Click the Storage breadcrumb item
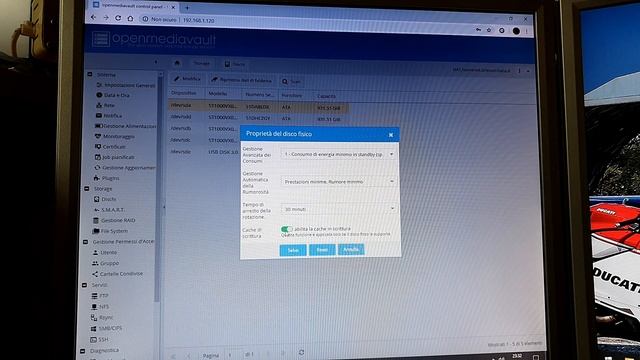 [201, 63]
